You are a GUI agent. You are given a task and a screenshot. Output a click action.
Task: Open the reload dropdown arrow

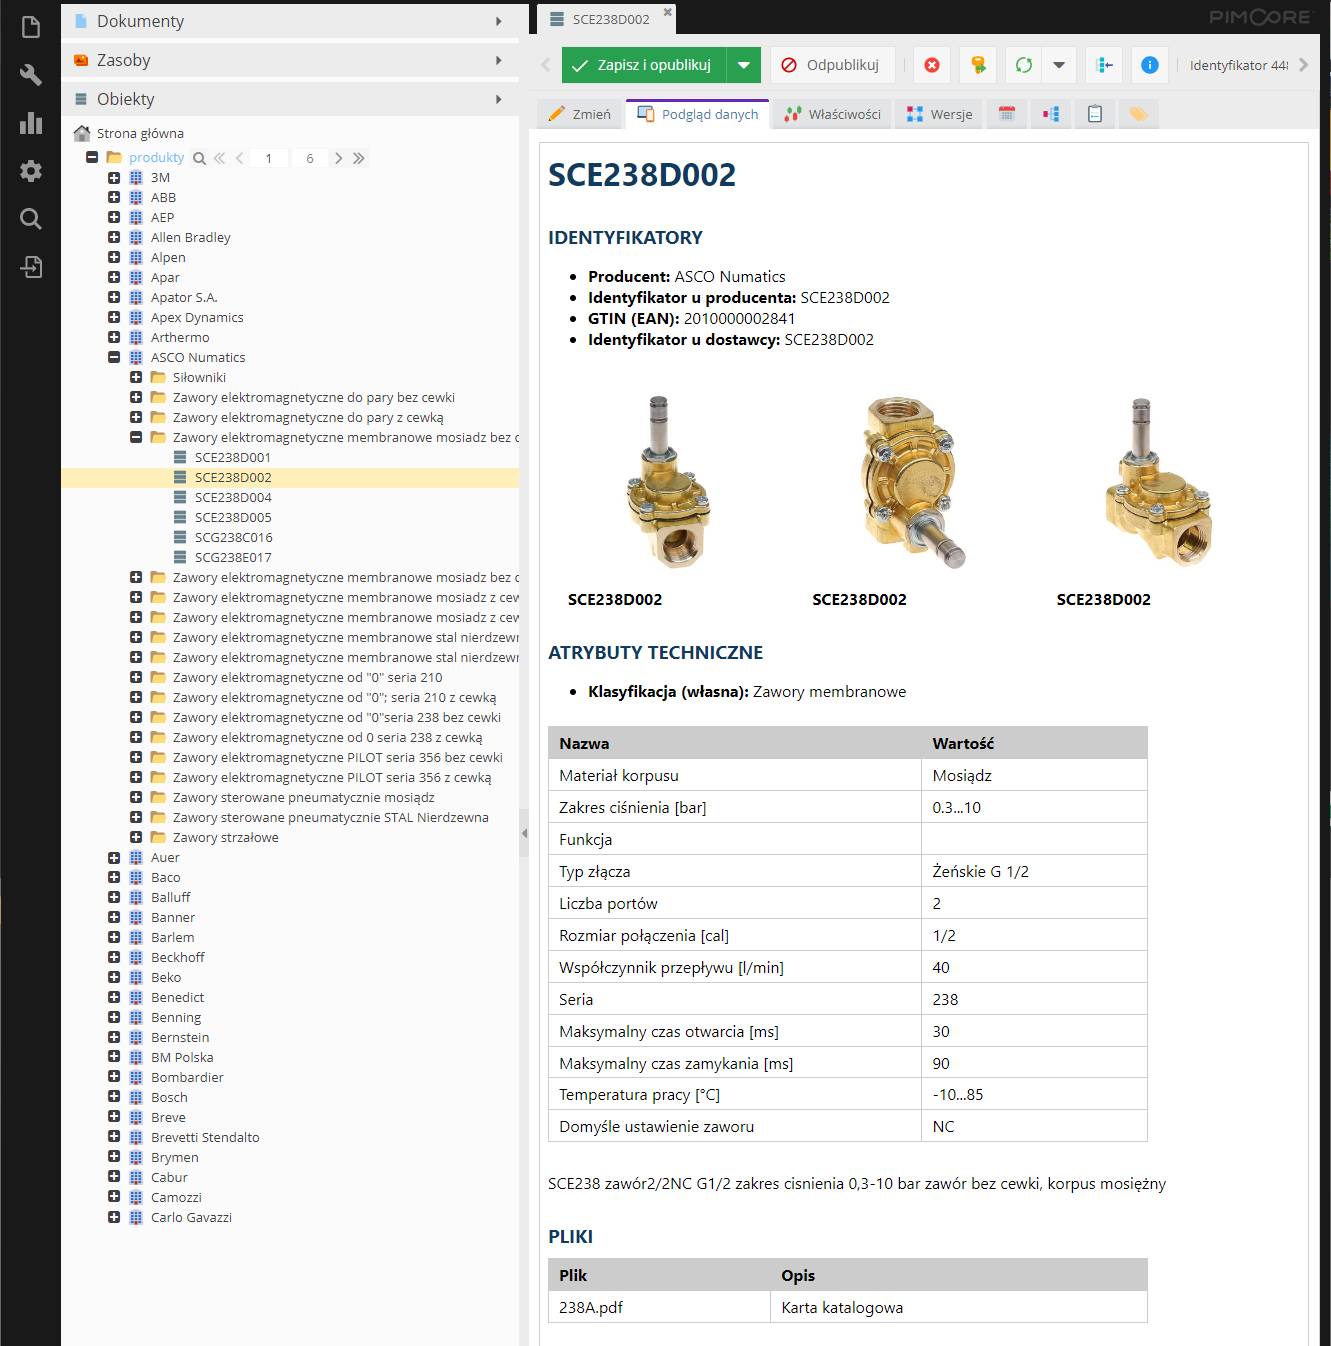coord(1058,65)
